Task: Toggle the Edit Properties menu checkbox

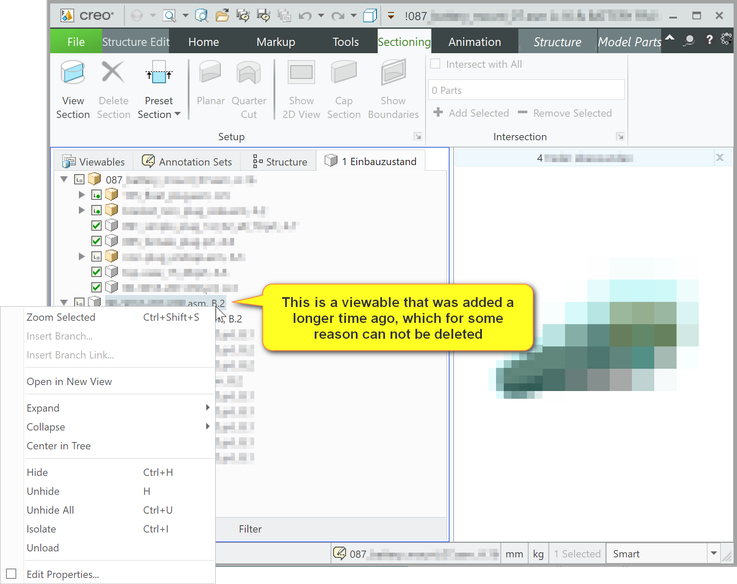Action: tap(11, 574)
